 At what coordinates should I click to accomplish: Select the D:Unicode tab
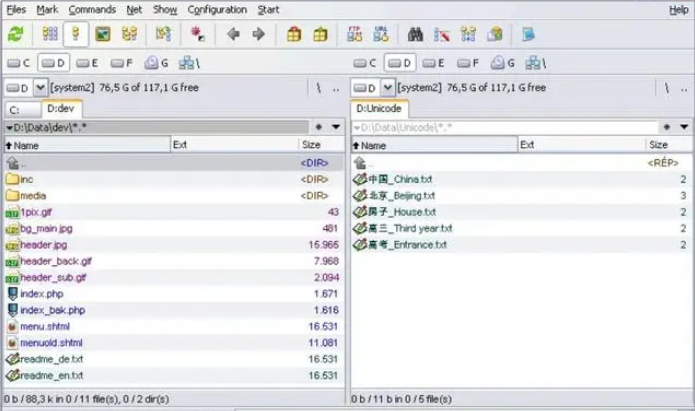point(379,109)
